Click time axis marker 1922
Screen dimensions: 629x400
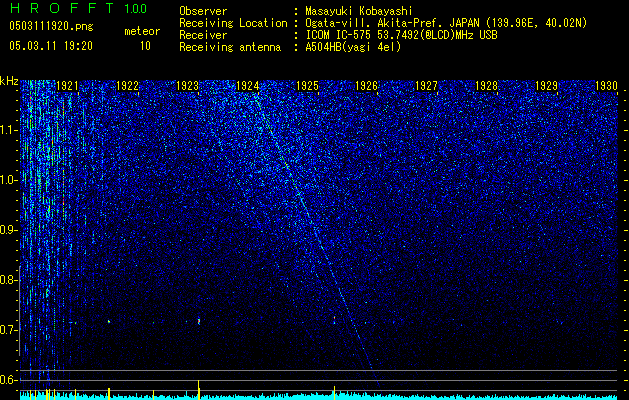click(128, 85)
